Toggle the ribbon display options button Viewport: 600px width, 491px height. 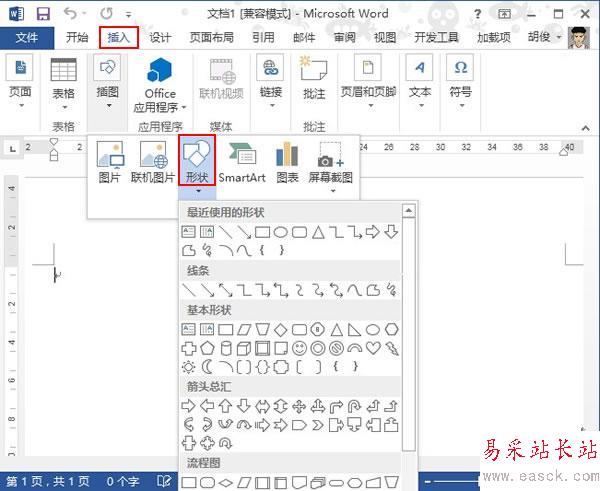pos(504,14)
